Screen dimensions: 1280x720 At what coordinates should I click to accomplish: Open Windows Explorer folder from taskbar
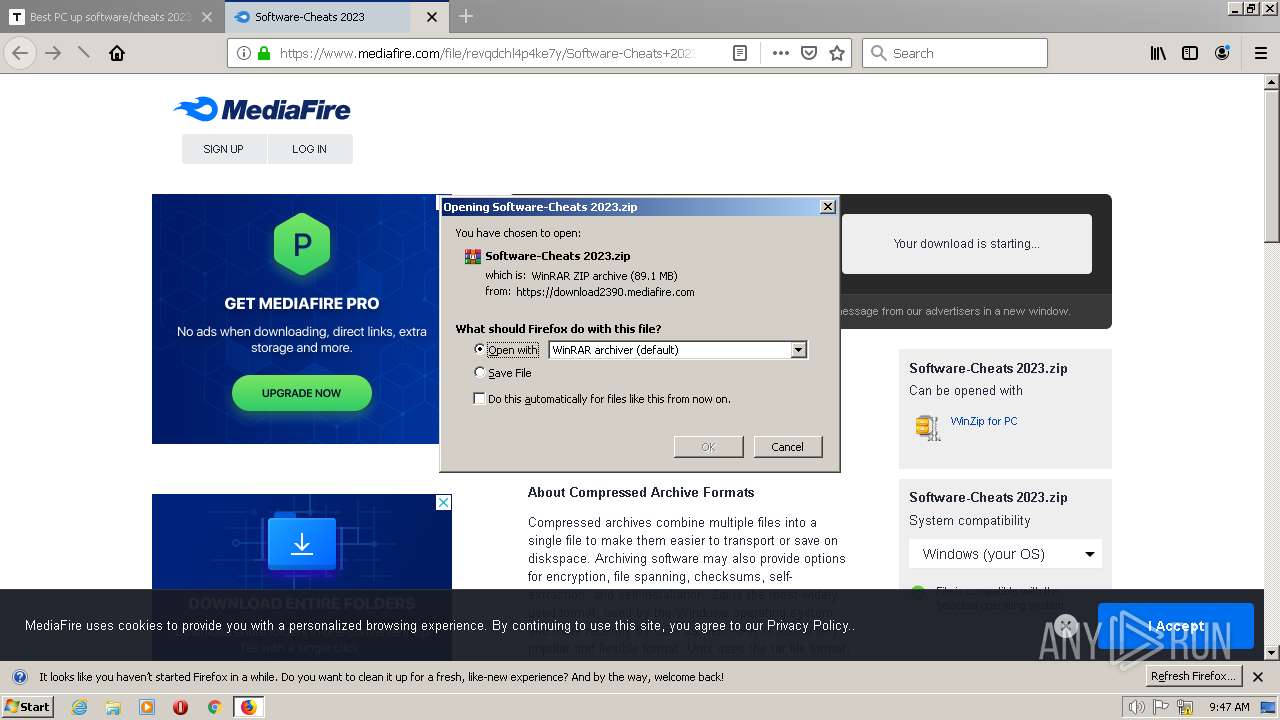pos(113,707)
